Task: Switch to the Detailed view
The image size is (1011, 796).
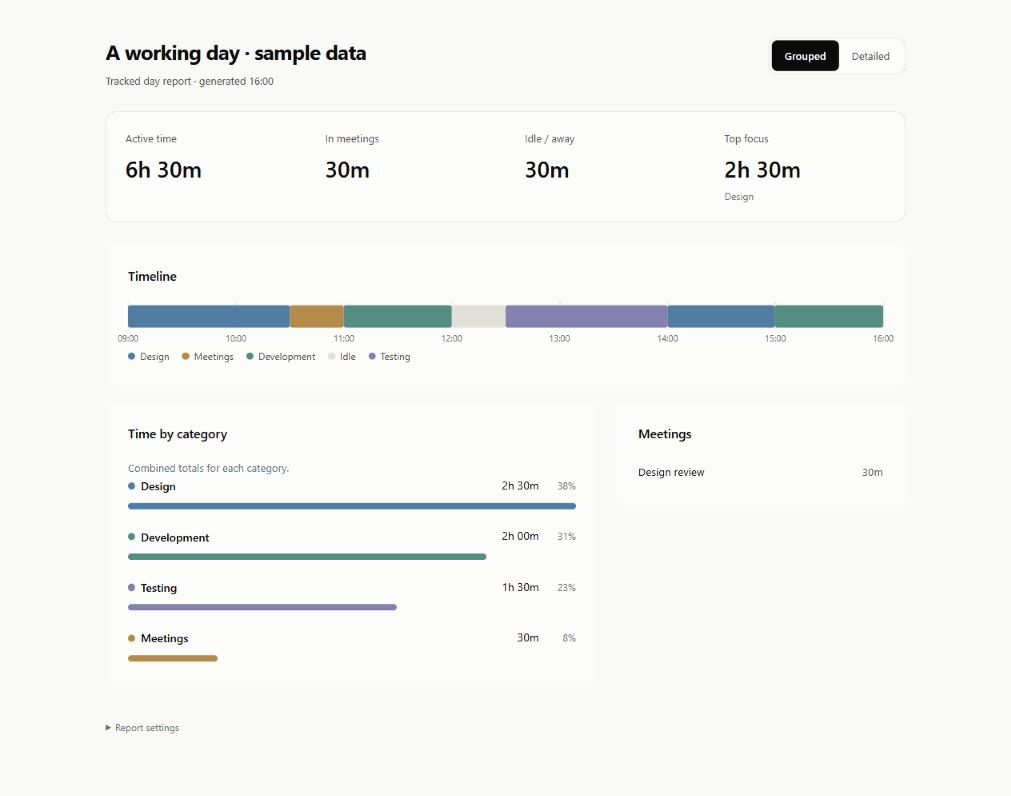Action: 870,56
